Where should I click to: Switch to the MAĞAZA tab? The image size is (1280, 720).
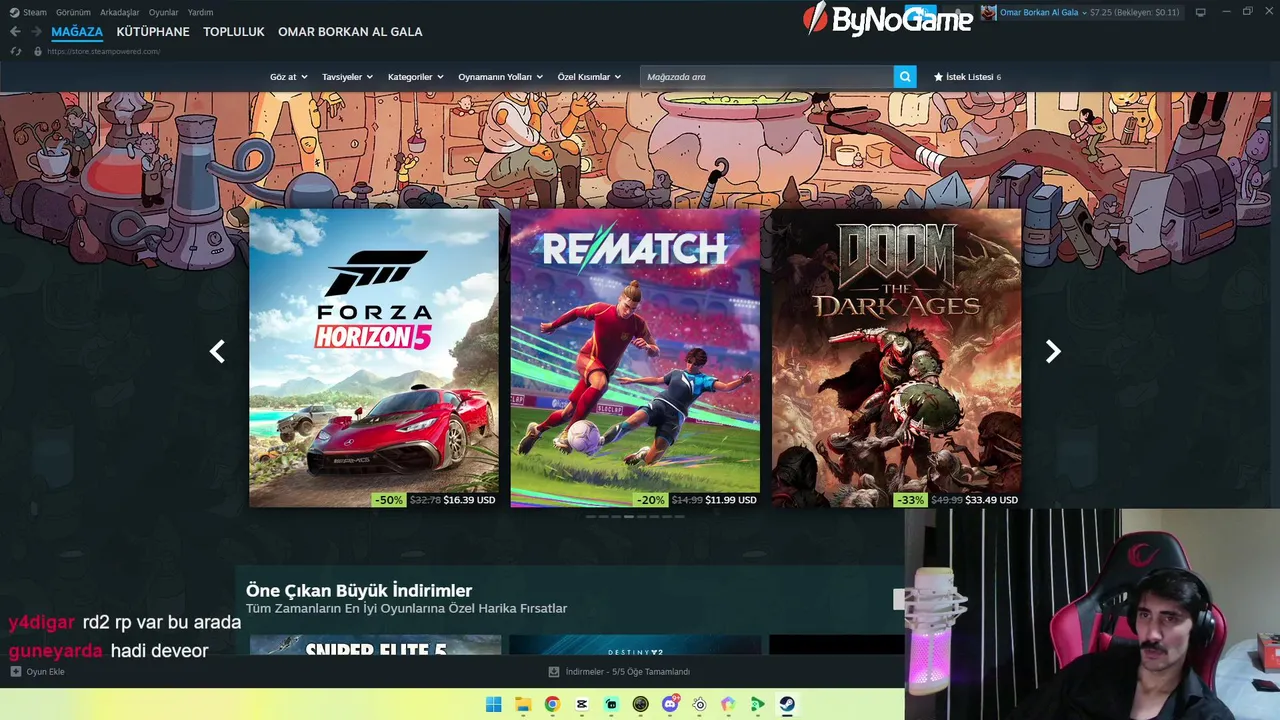pyautogui.click(x=77, y=32)
